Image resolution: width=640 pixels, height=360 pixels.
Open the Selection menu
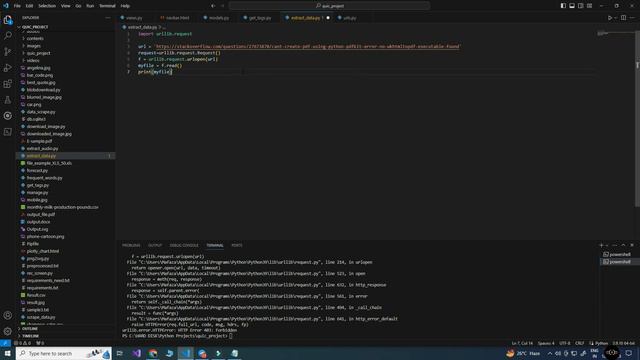(x=47, y=6)
